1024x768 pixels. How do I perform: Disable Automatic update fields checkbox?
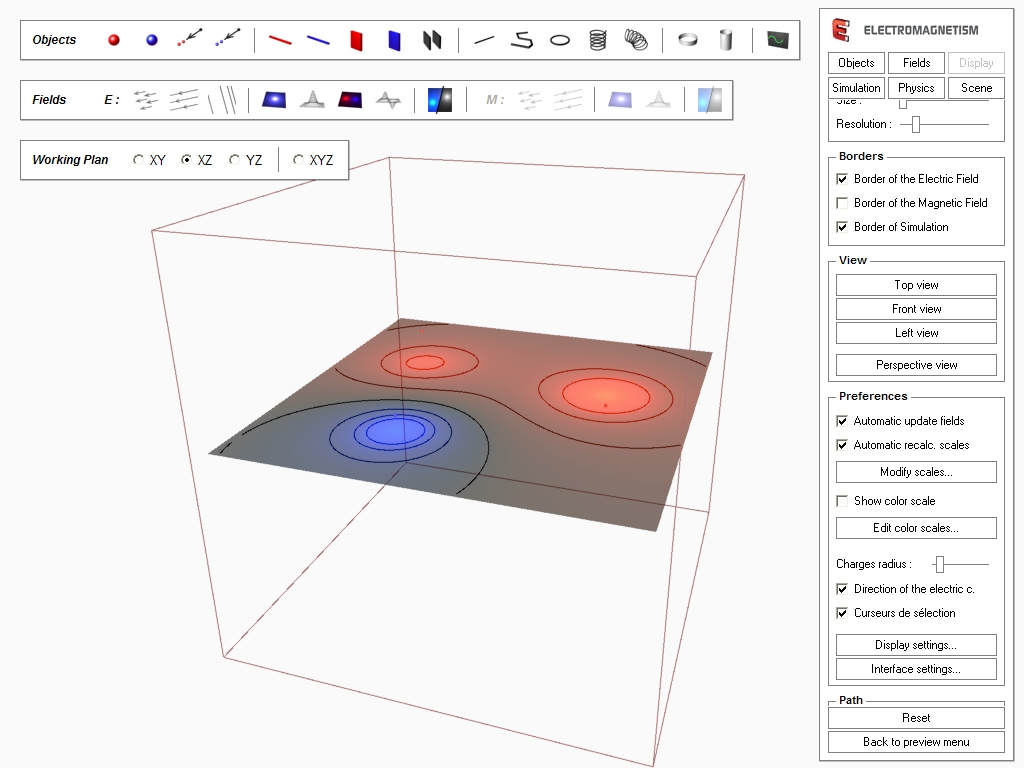click(842, 421)
